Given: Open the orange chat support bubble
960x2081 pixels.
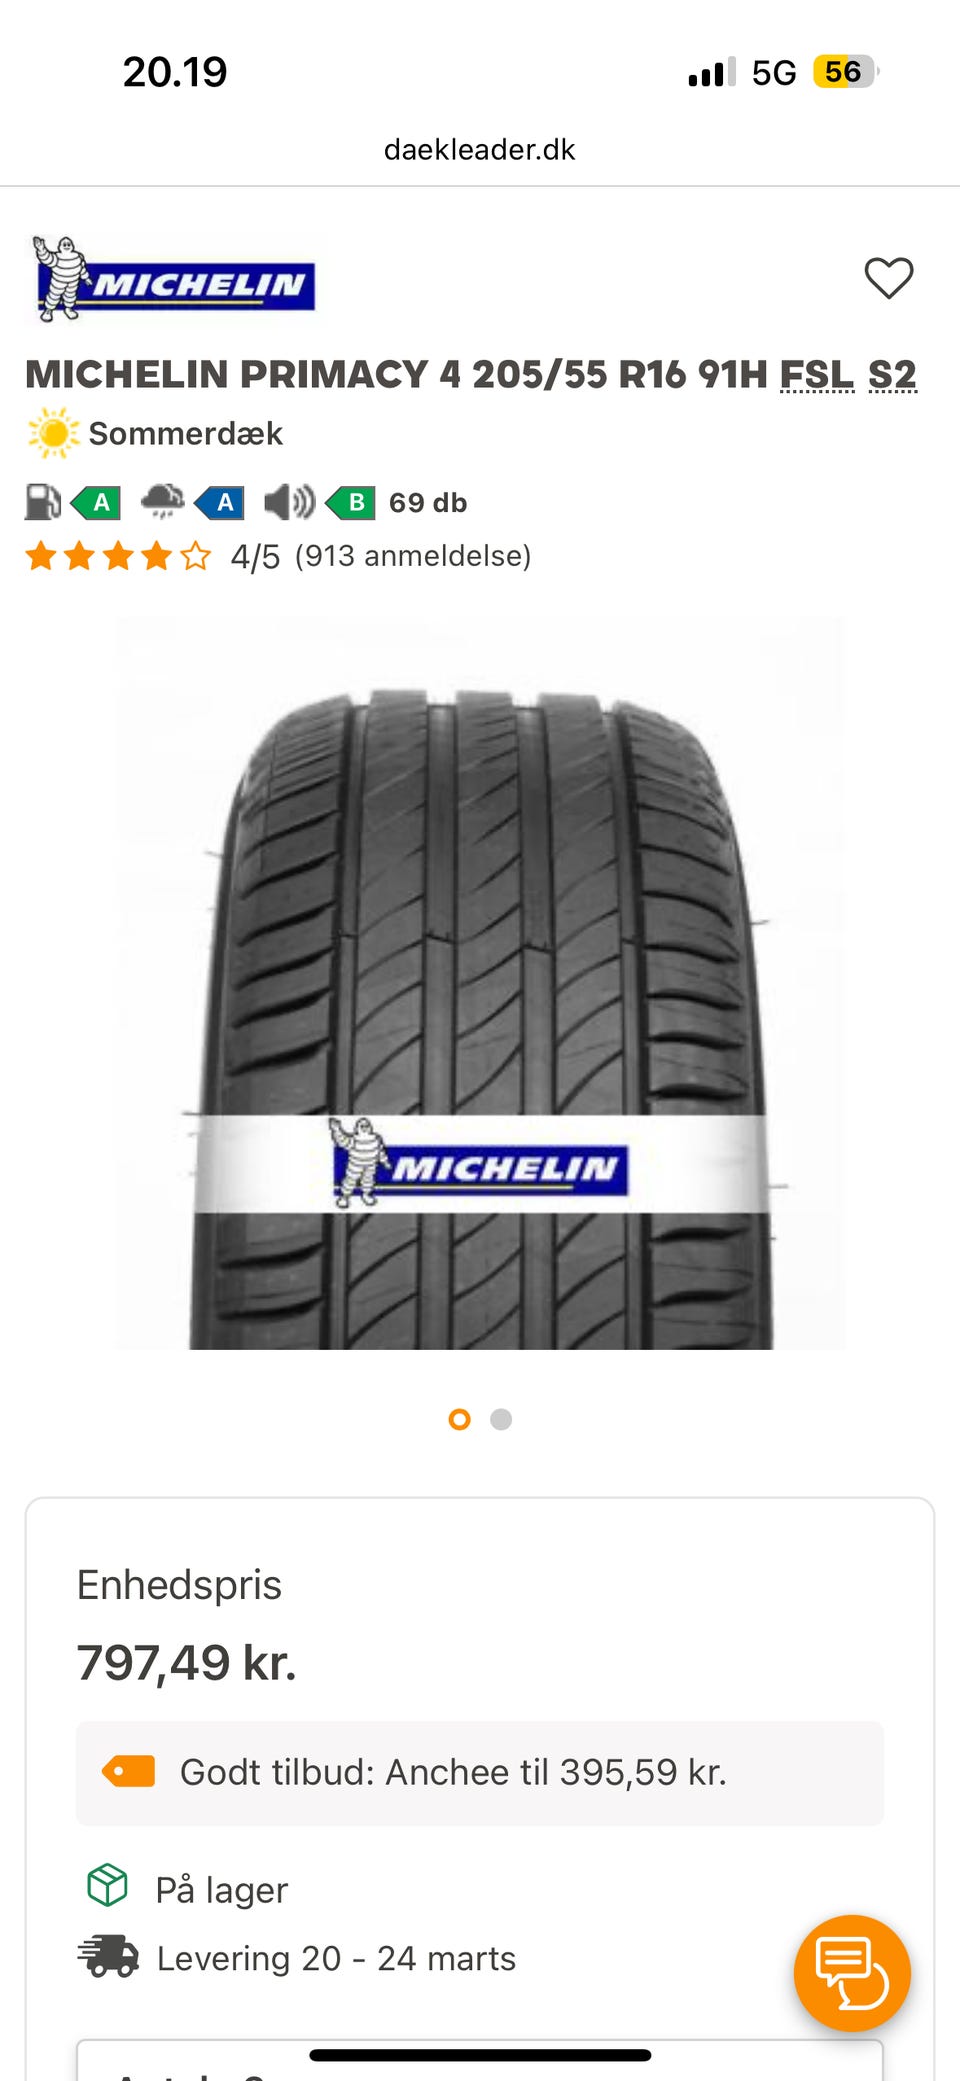Looking at the screenshot, I should point(852,1973).
